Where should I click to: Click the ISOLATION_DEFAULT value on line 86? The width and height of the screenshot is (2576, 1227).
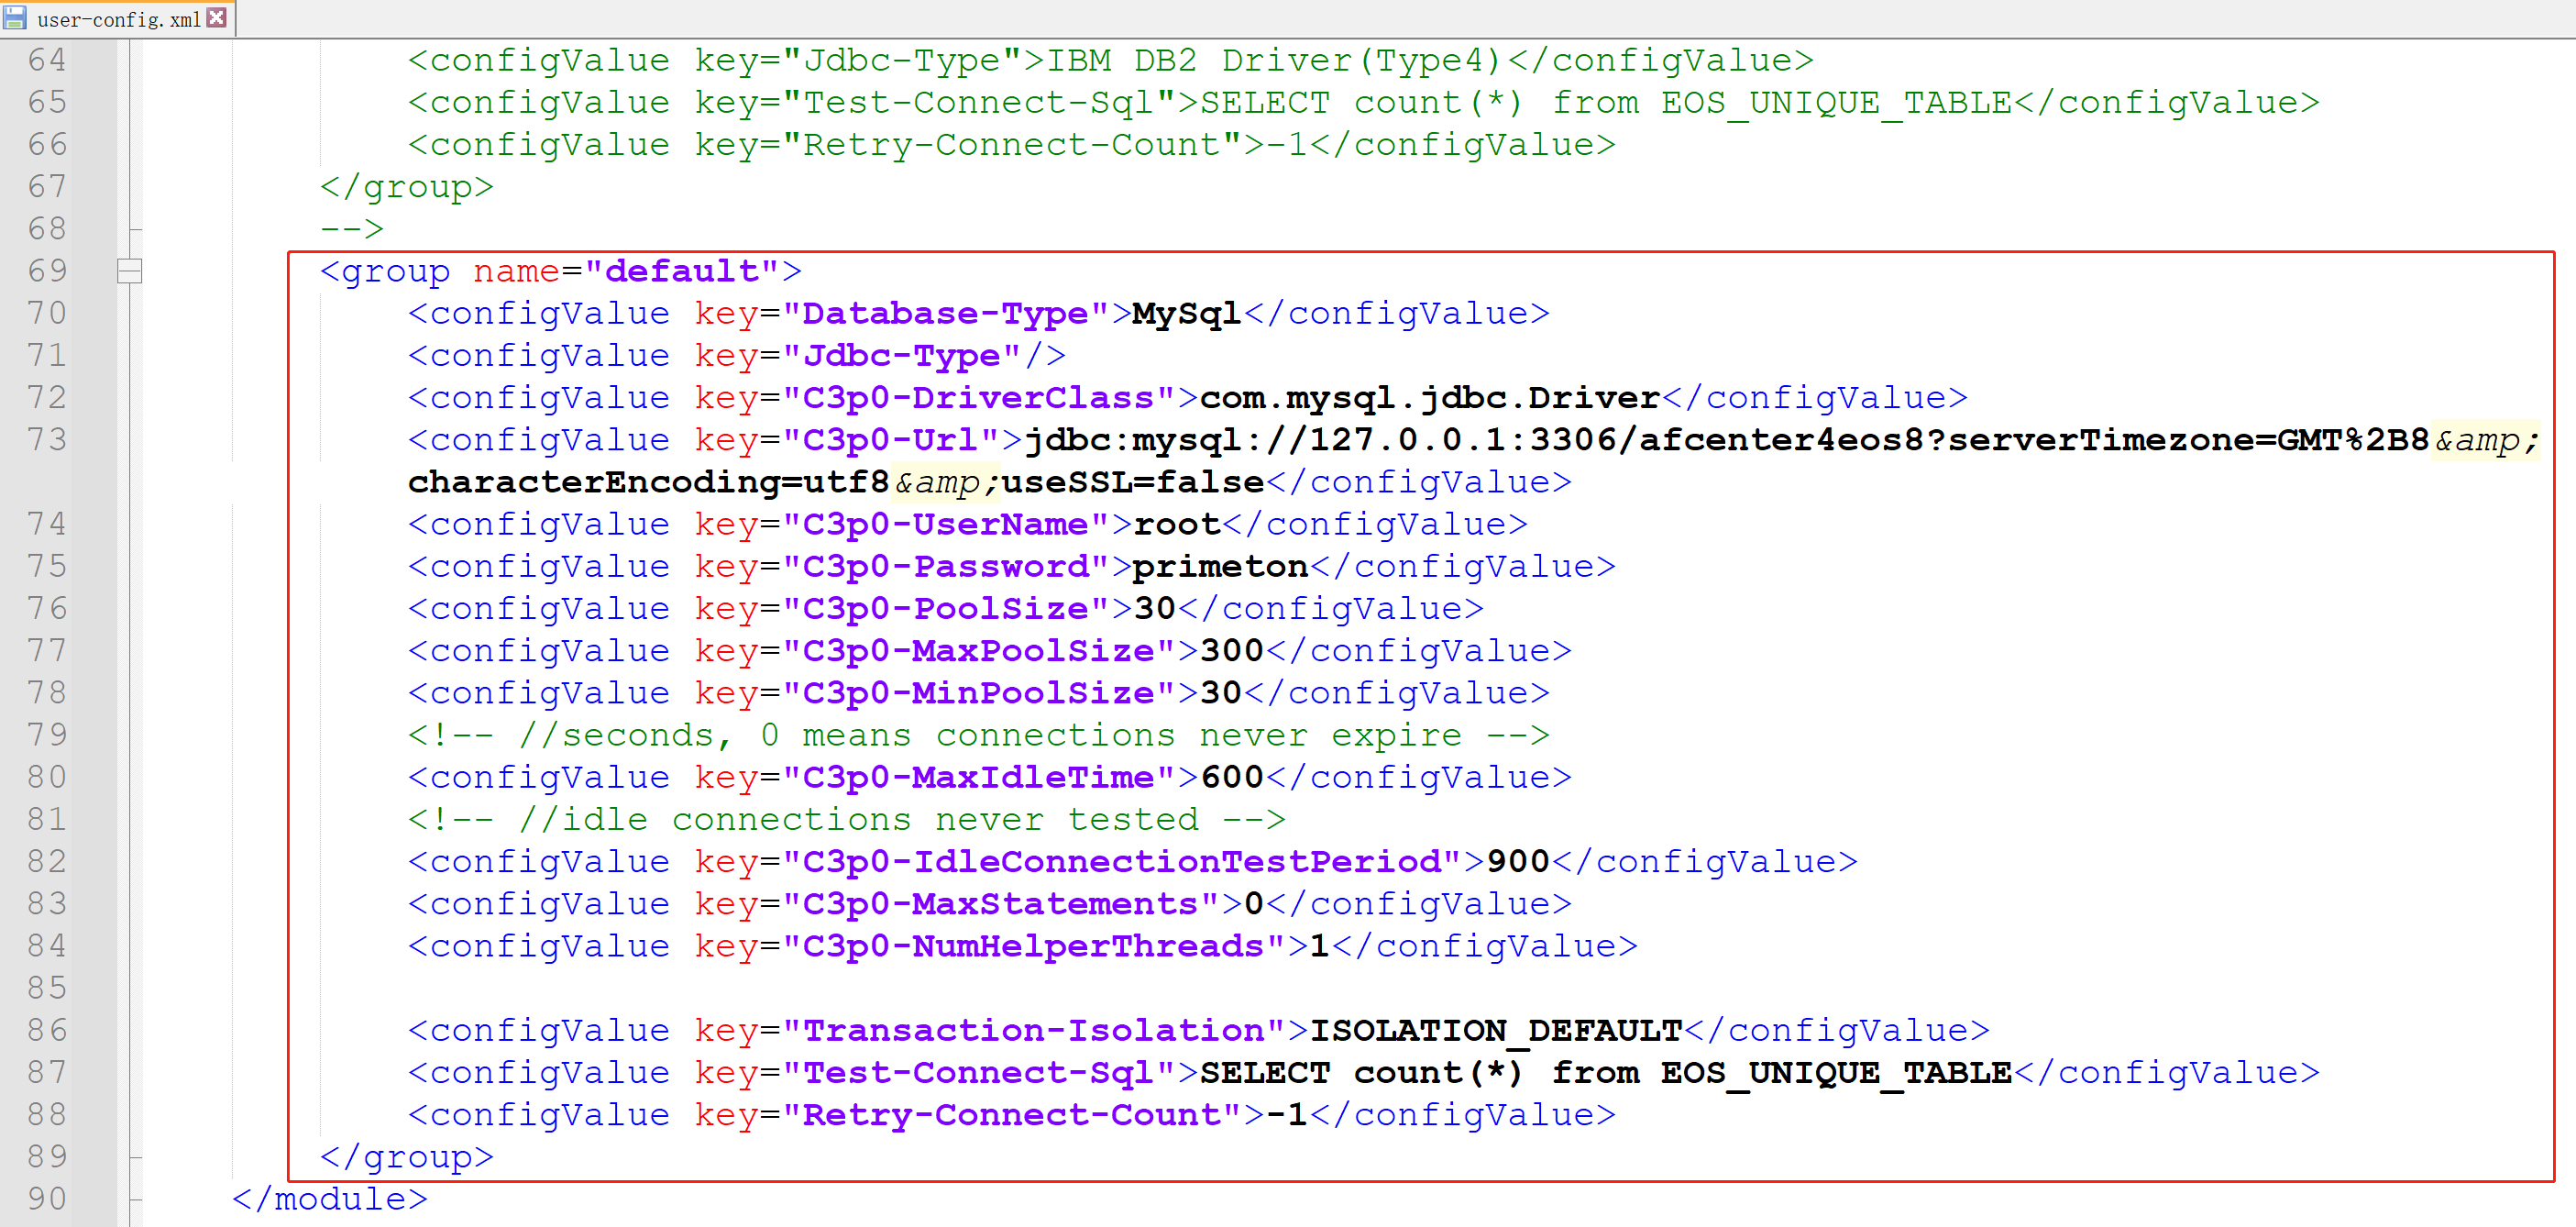[1497, 1029]
